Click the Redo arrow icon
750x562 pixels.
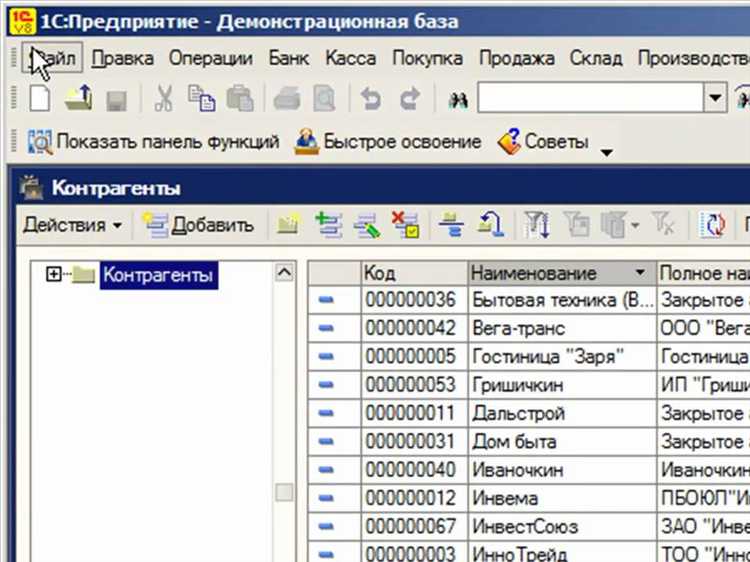coord(409,99)
